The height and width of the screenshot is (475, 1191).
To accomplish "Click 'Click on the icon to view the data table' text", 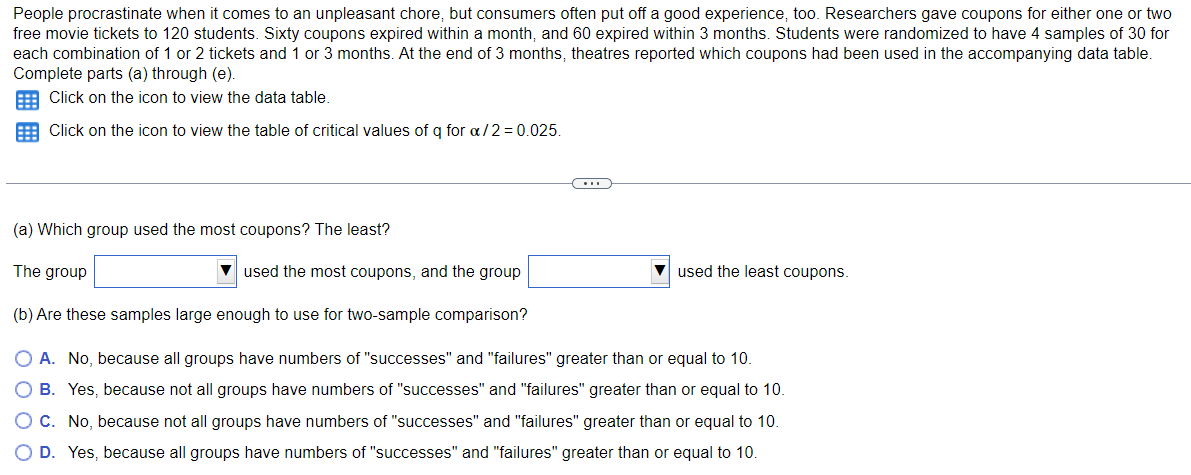I will point(190,98).
